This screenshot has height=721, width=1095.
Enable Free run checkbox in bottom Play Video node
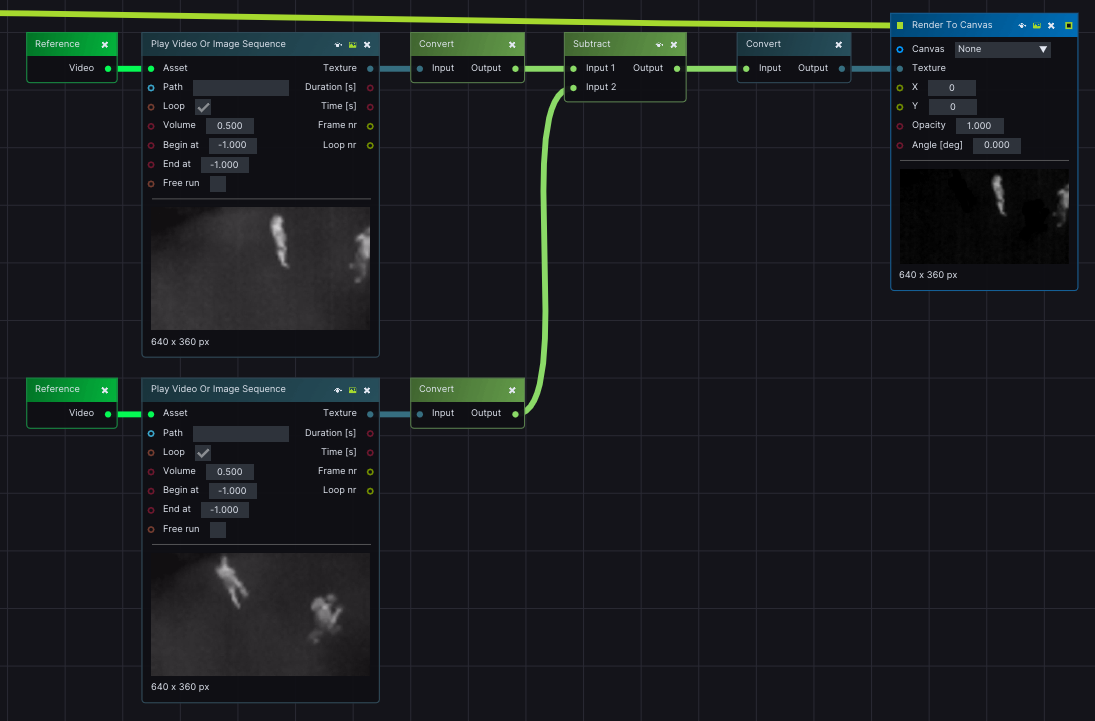218,530
